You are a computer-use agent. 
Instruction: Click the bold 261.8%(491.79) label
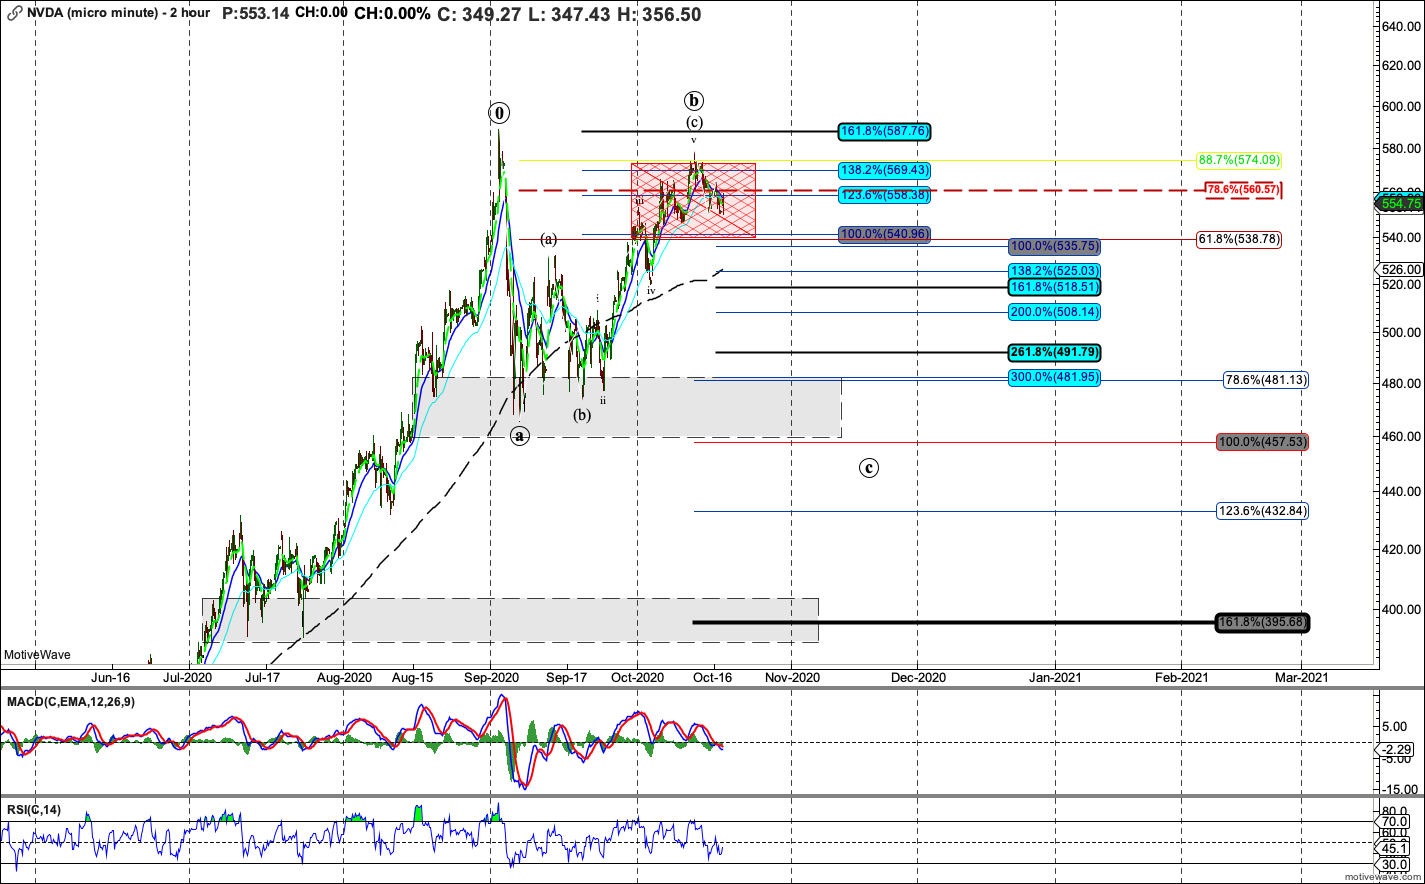point(1054,352)
